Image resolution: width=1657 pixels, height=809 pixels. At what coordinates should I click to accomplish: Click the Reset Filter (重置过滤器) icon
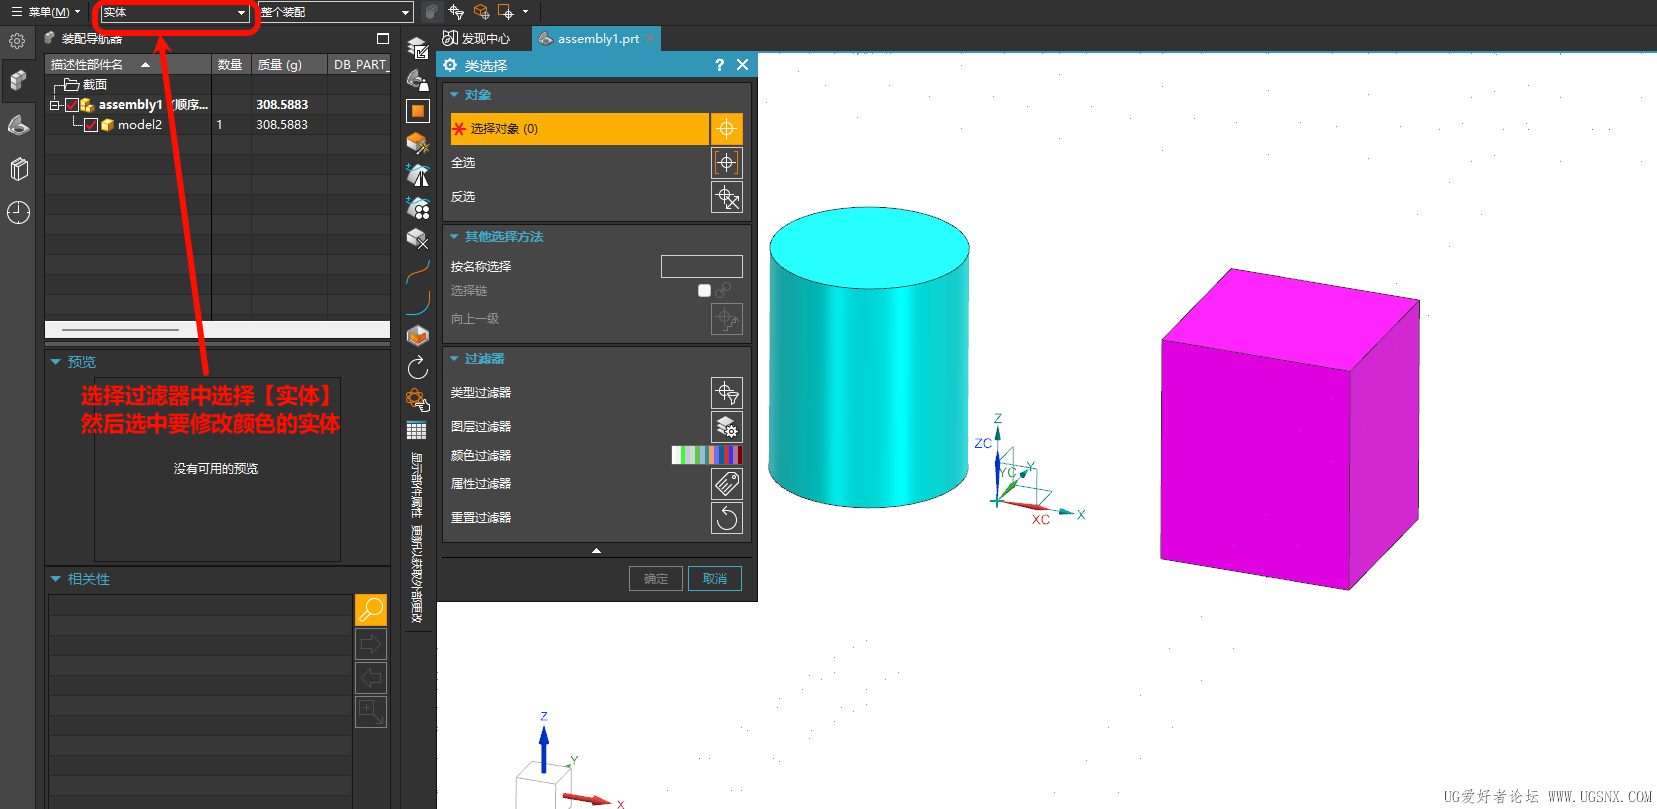point(726,518)
